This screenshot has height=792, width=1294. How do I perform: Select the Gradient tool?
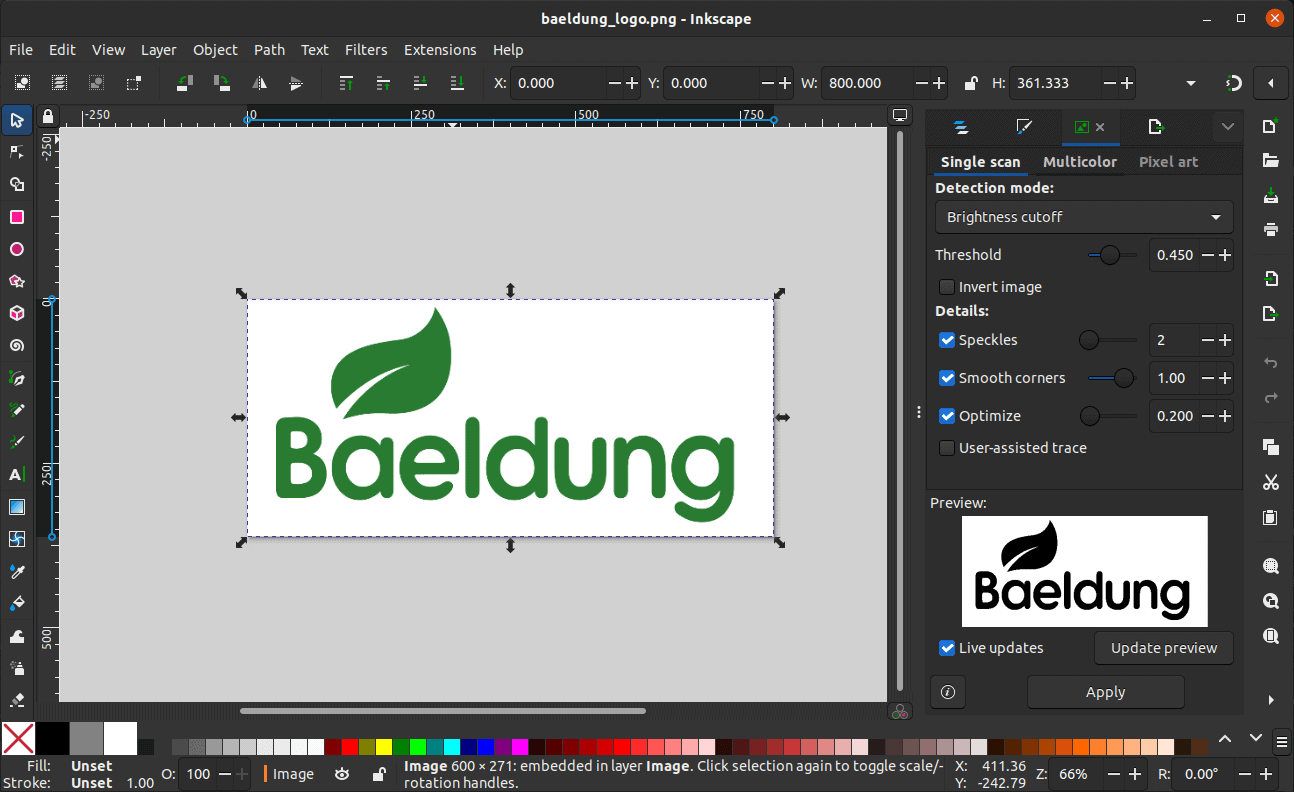pos(16,507)
